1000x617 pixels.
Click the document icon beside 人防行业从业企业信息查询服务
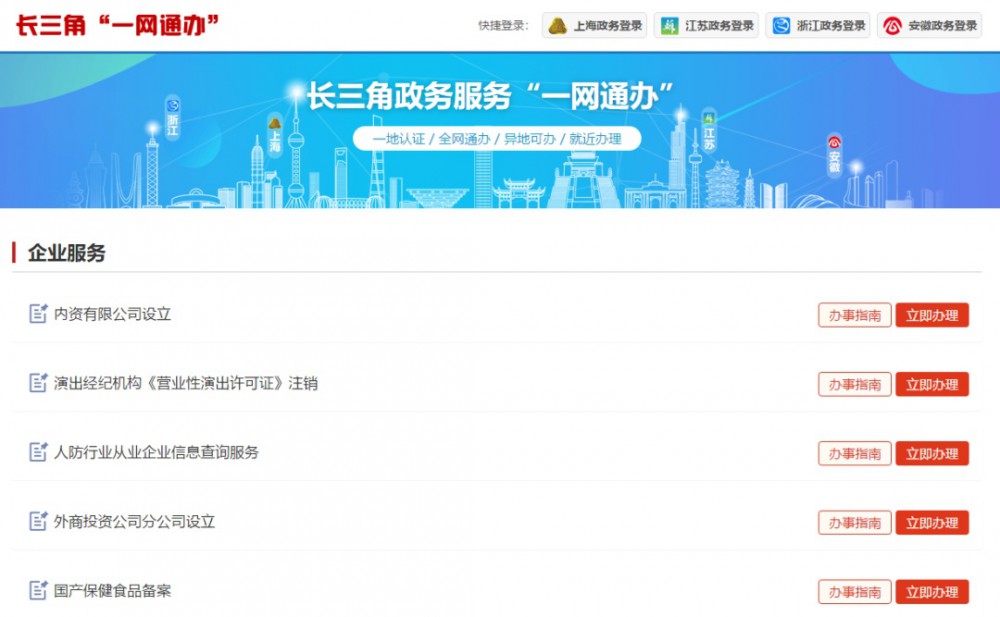coord(38,452)
